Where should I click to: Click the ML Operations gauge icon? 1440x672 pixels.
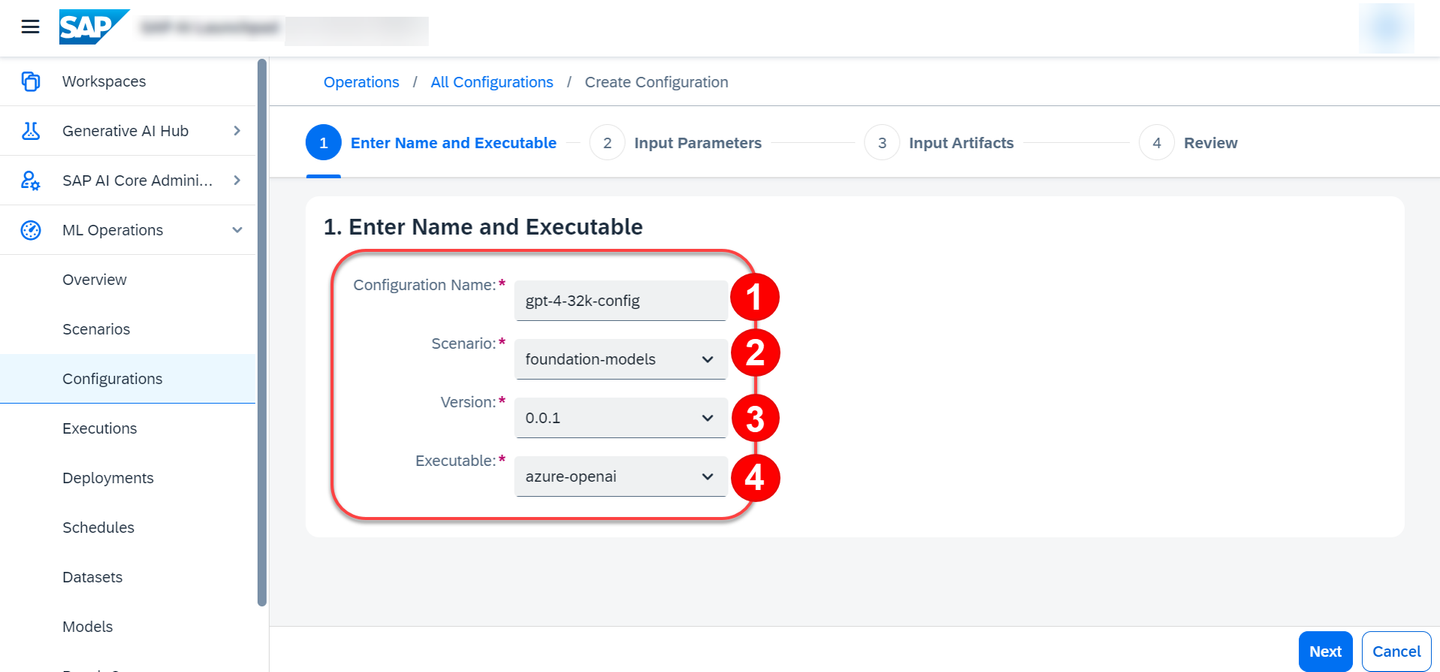pyautogui.click(x=31, y=230)
